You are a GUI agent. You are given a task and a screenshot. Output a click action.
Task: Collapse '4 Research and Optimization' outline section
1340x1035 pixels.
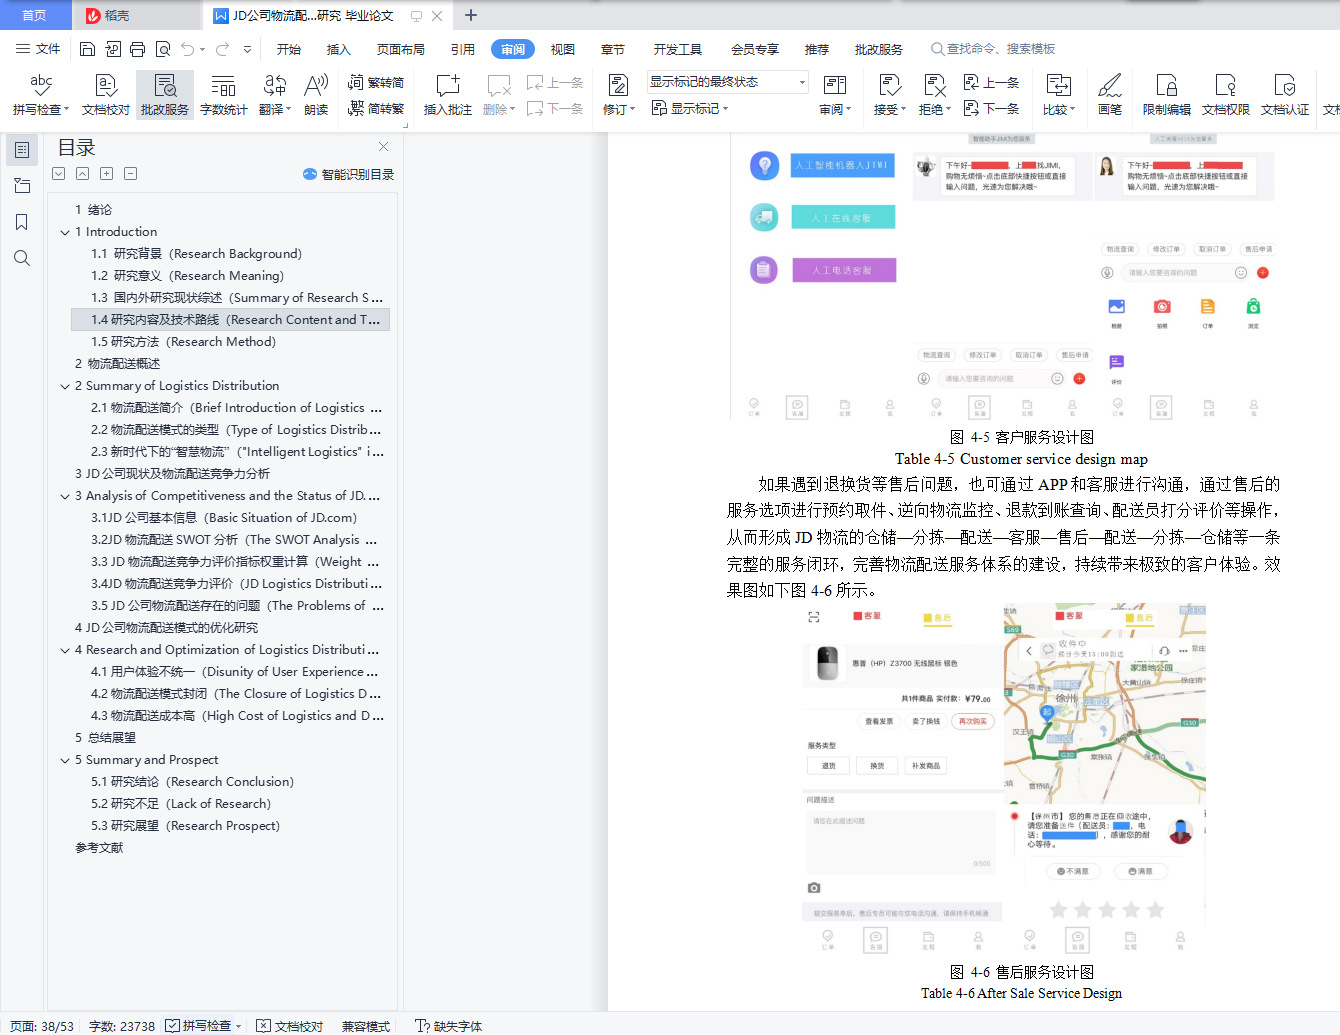tap(65, 650)
